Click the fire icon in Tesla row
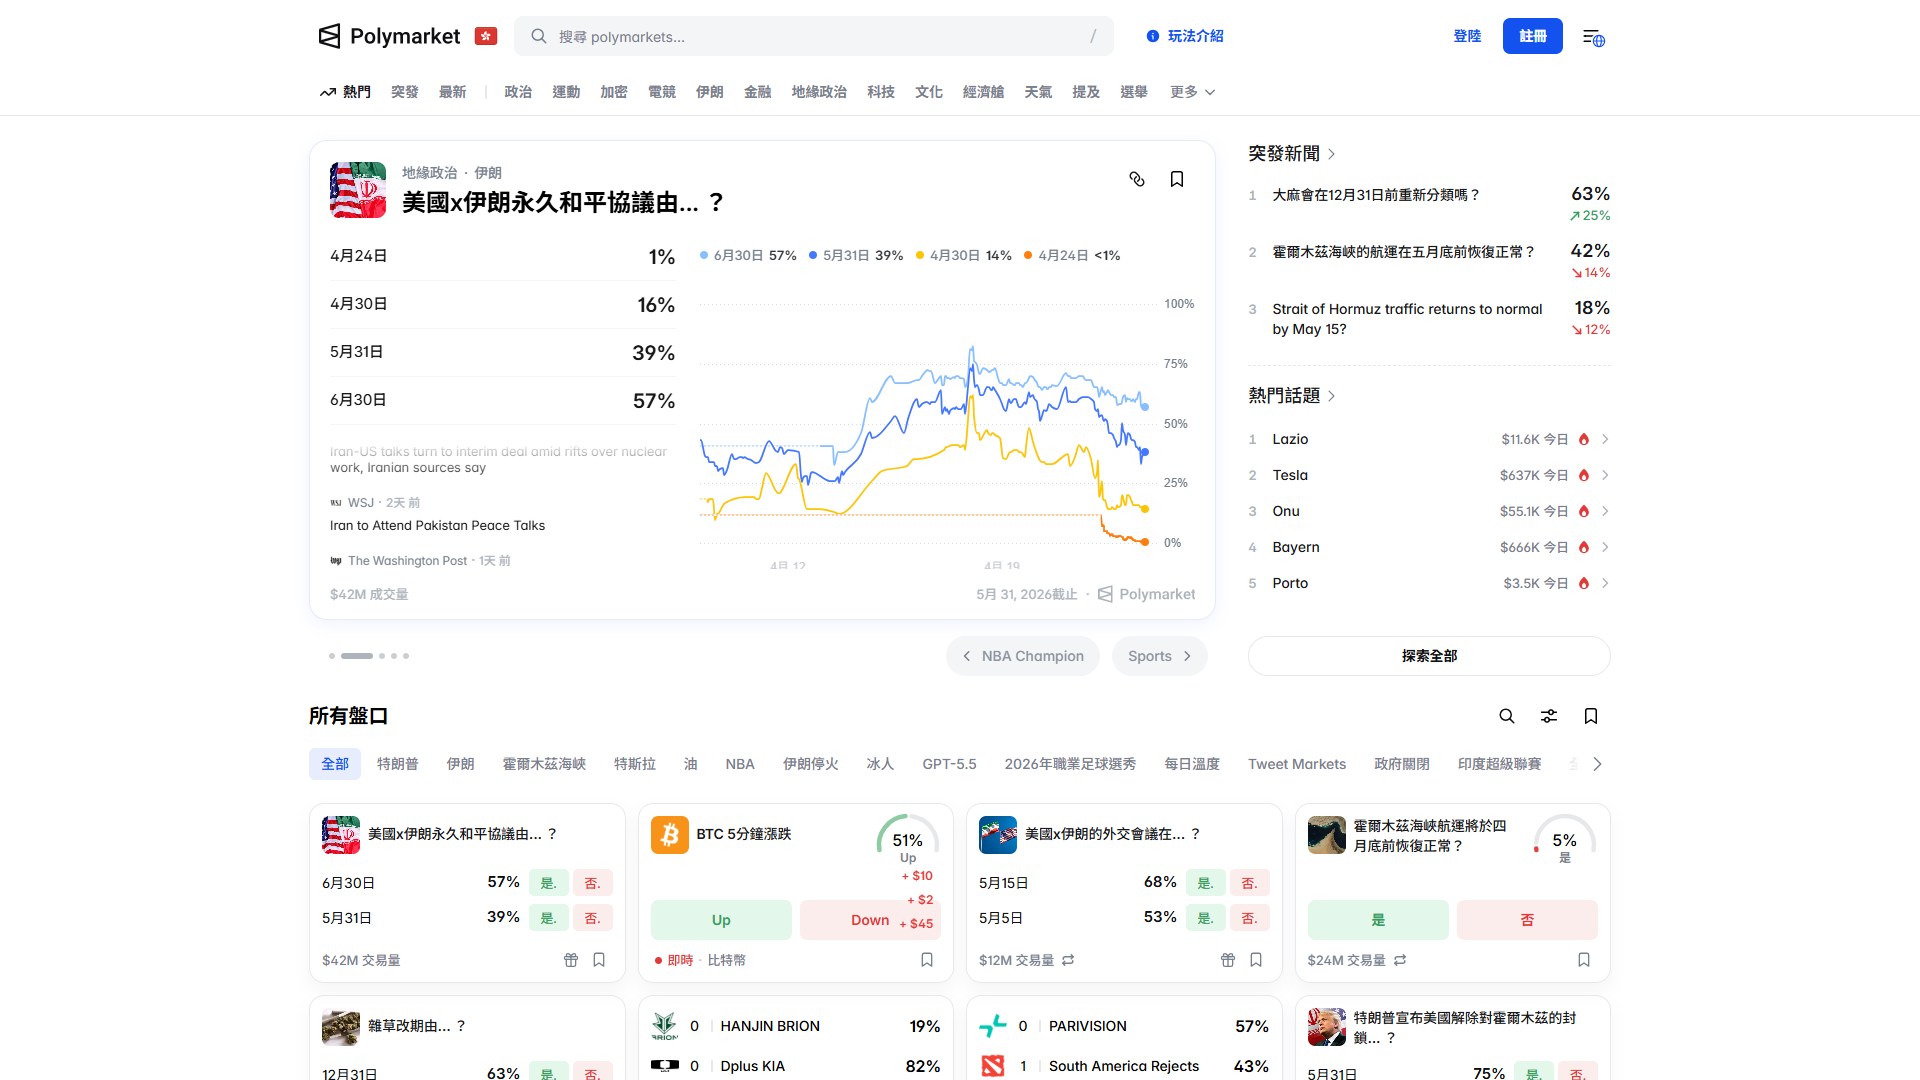 click(x=1584, y=475)
